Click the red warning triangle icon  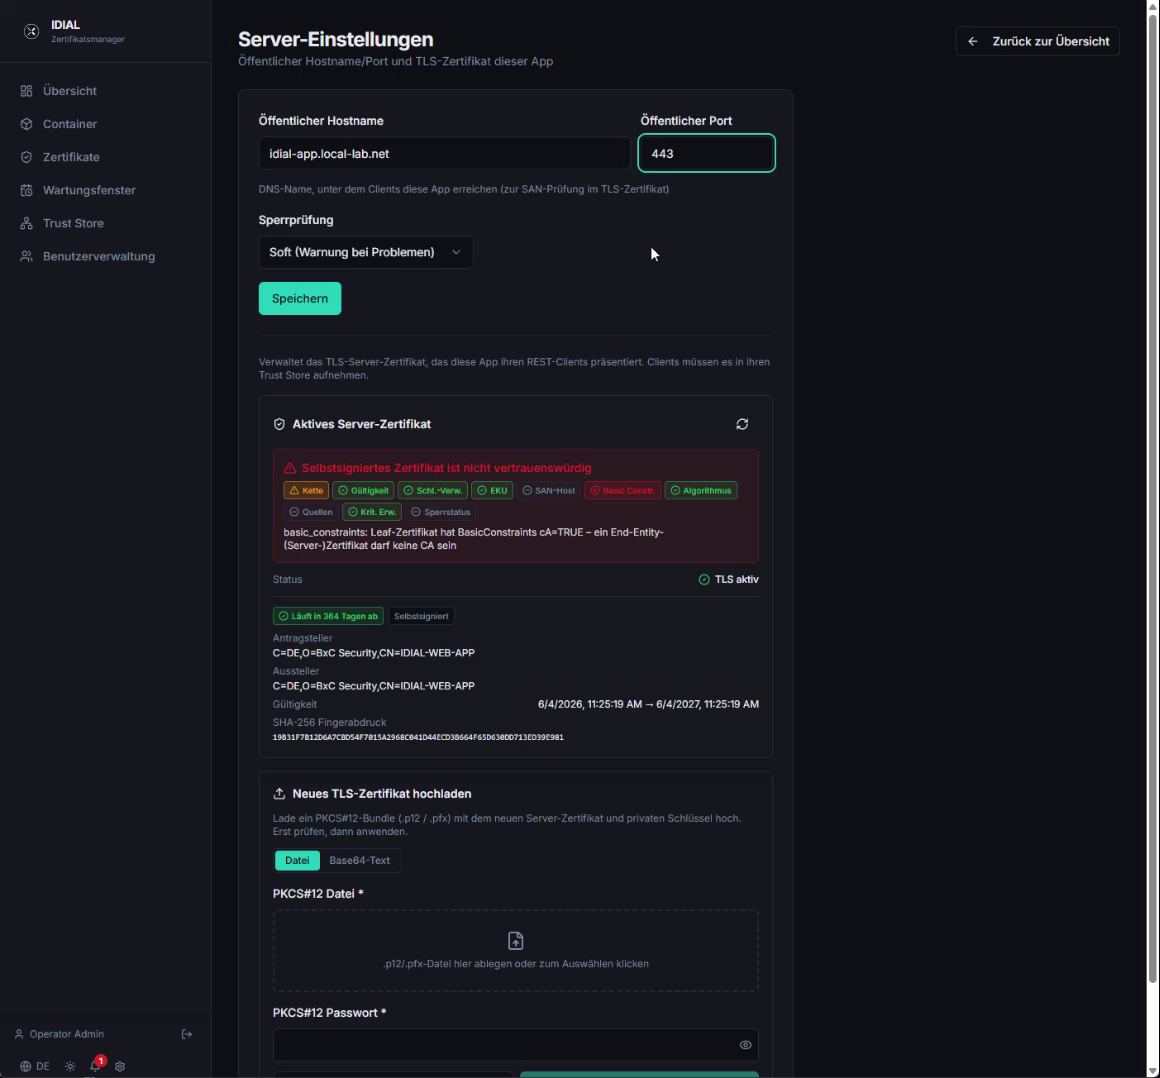[290, 468]
